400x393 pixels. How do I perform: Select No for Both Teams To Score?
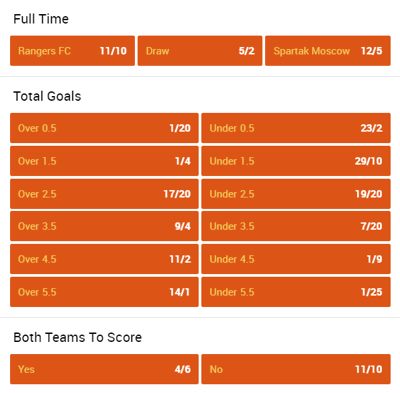pyautogui.click(x=296, y=369)
